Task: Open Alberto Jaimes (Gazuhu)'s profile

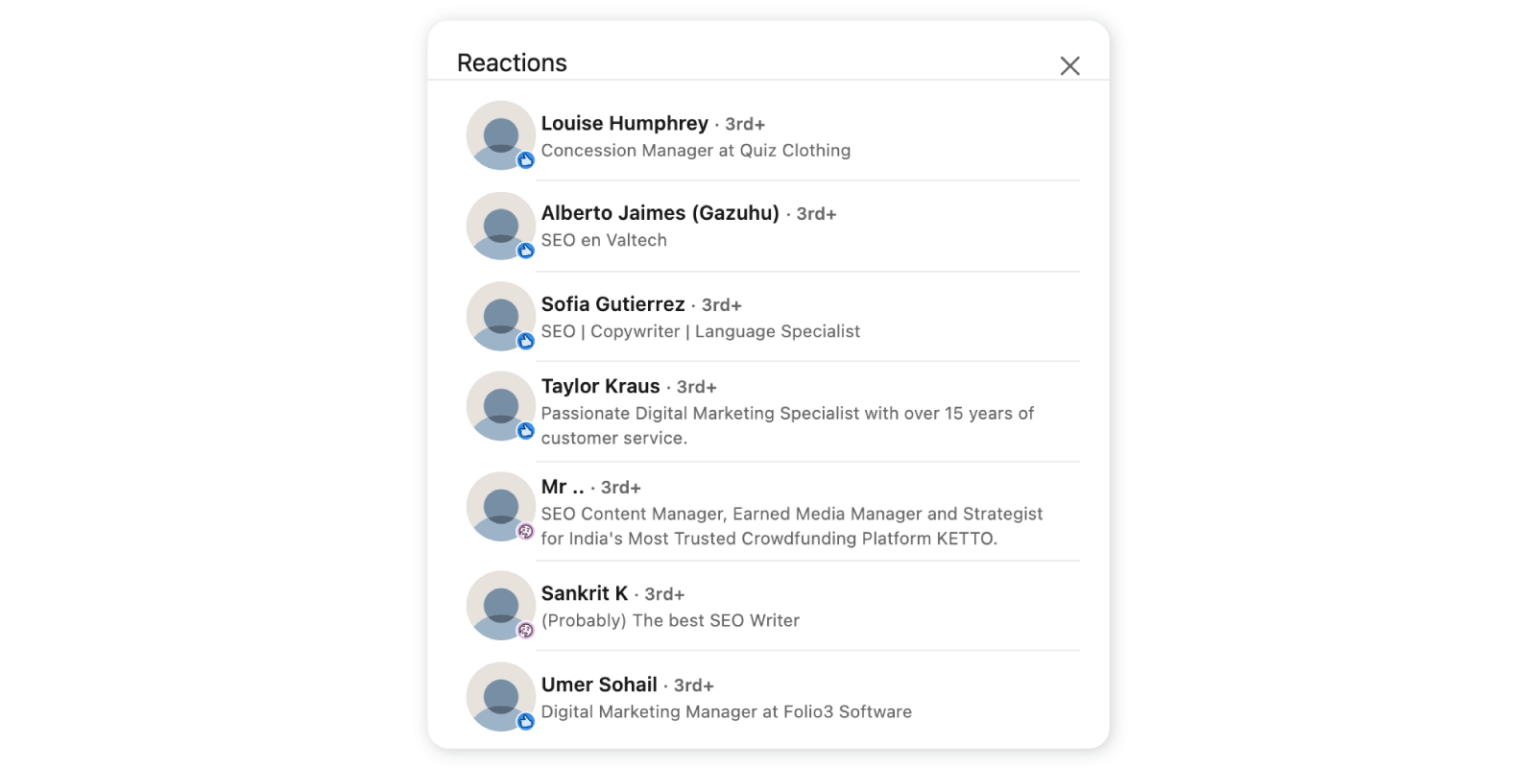Action: pyautogui.click(x=659, y=213)
